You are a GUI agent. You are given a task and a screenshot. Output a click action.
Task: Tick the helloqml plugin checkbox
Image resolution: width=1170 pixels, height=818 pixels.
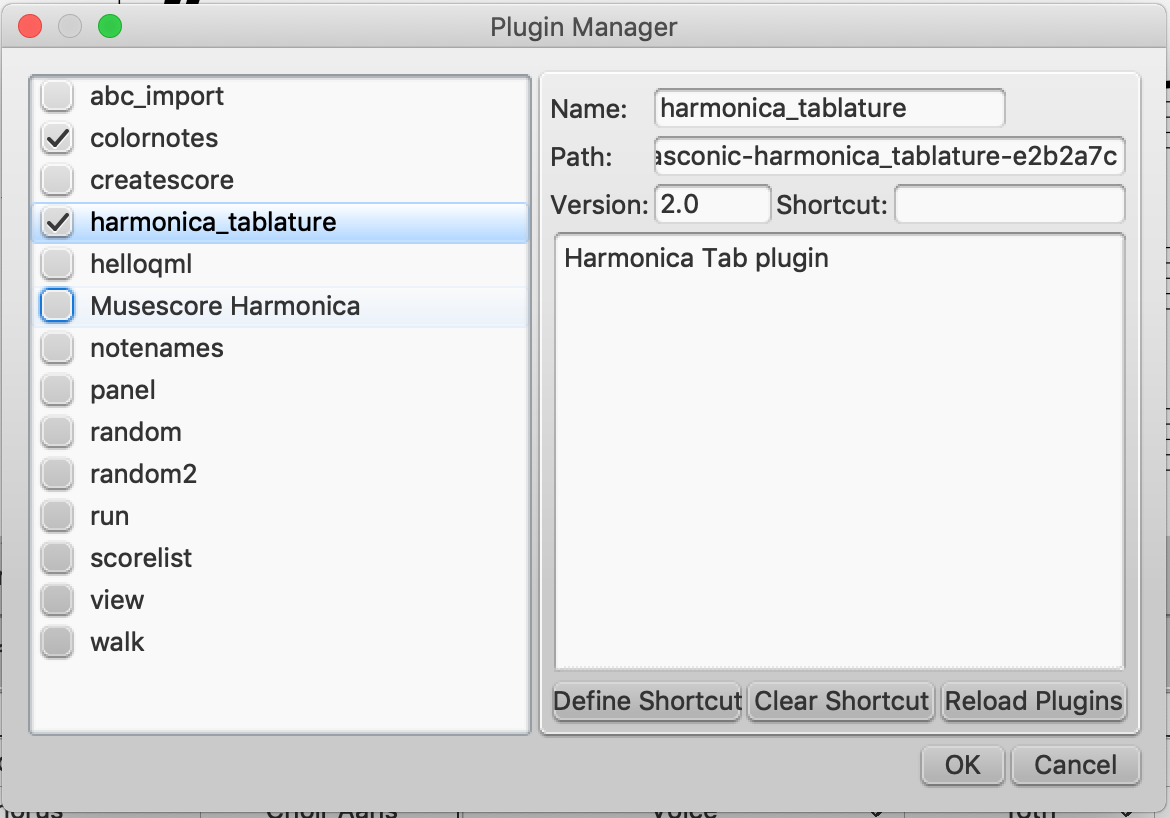[57, 263]
